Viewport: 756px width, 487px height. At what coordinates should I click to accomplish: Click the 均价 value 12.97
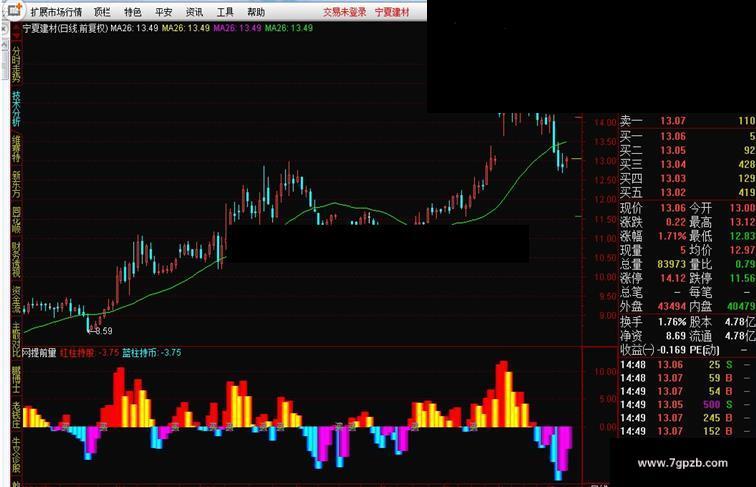(742, 250)
